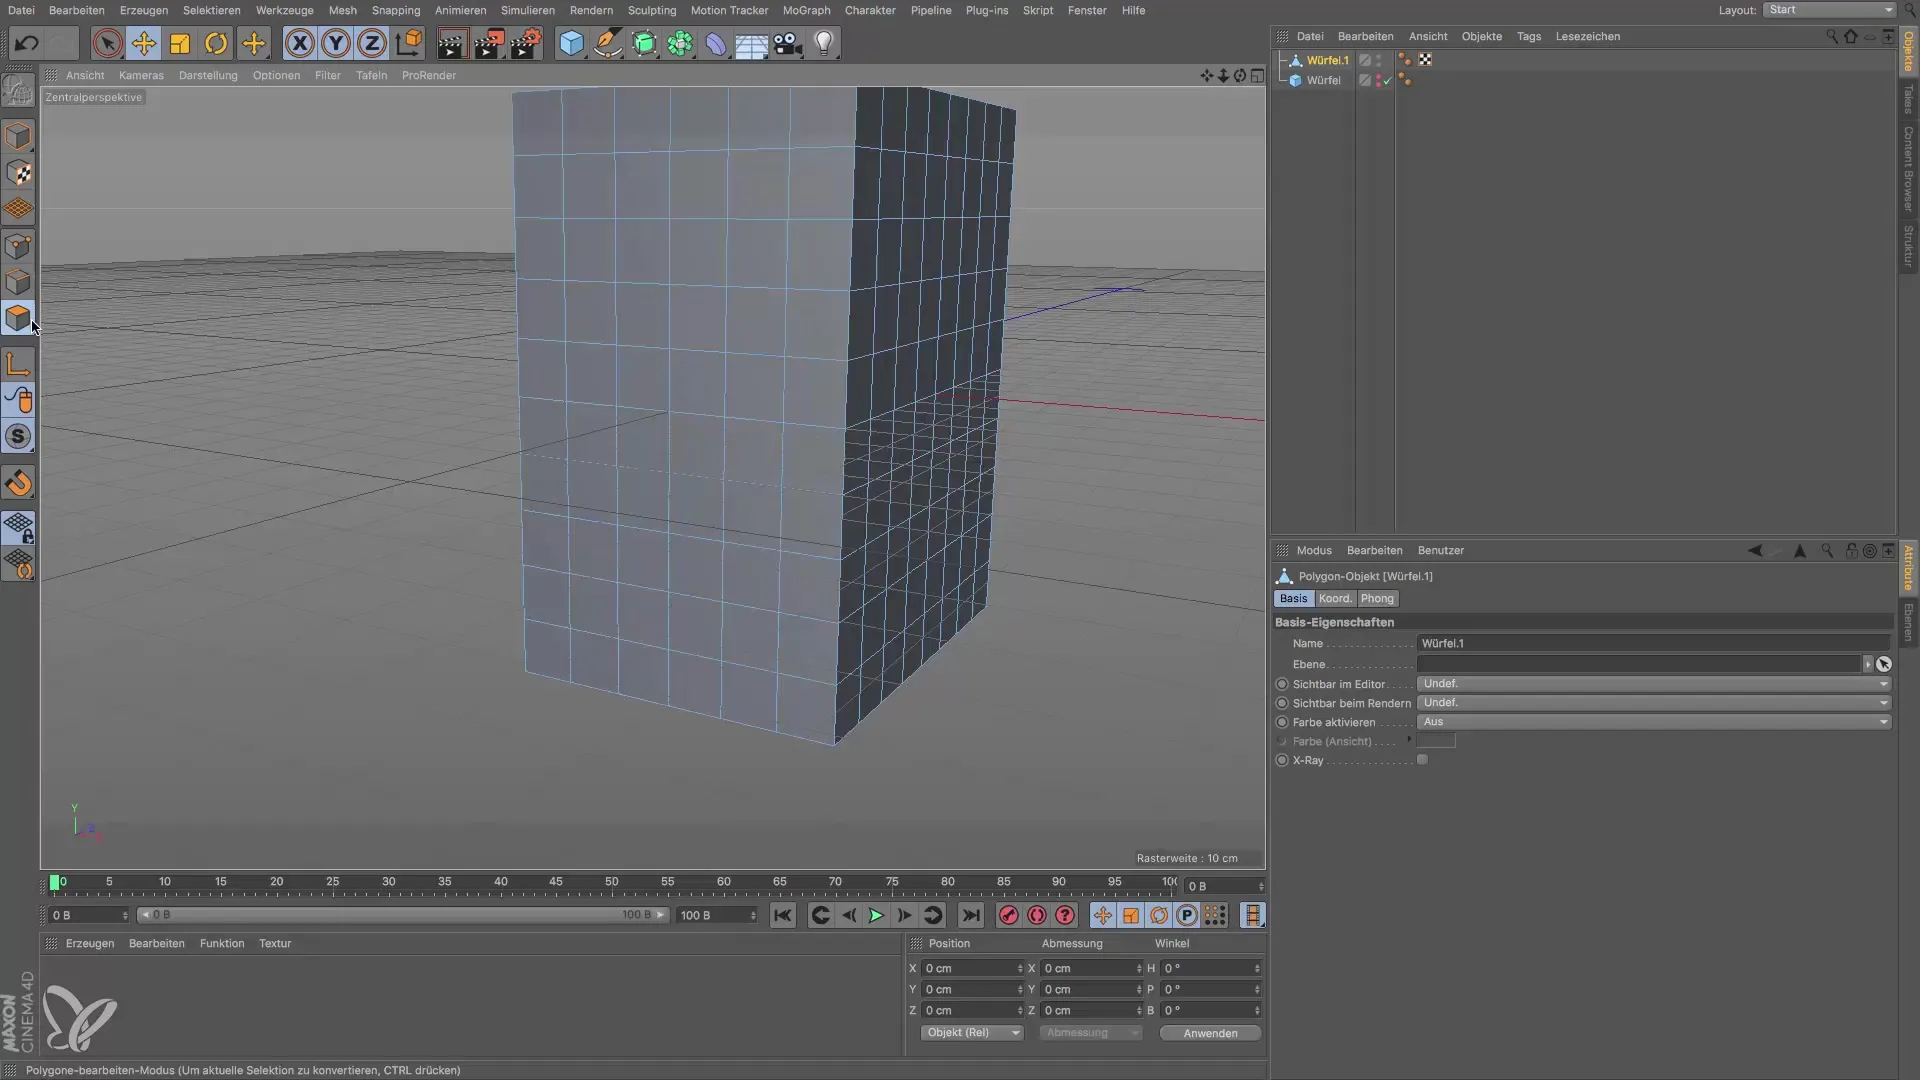The image size is (1920, 1080).
Task: Switch to Edges mode
Action: [x=18, y=282]
